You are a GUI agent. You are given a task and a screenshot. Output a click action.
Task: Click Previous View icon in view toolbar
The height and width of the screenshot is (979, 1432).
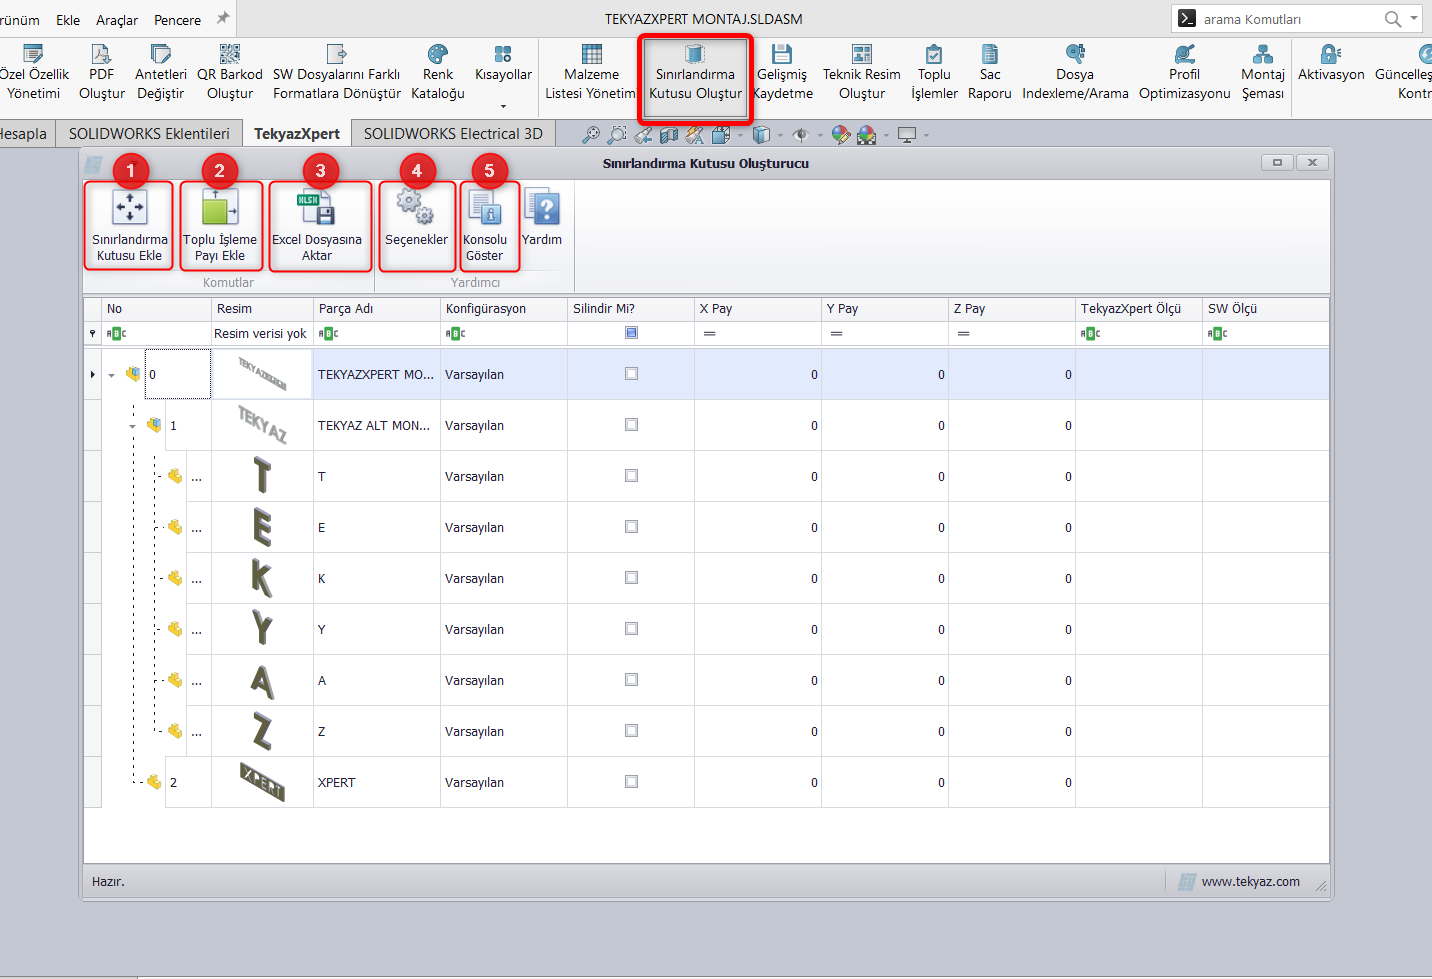[x=643, y=134]
